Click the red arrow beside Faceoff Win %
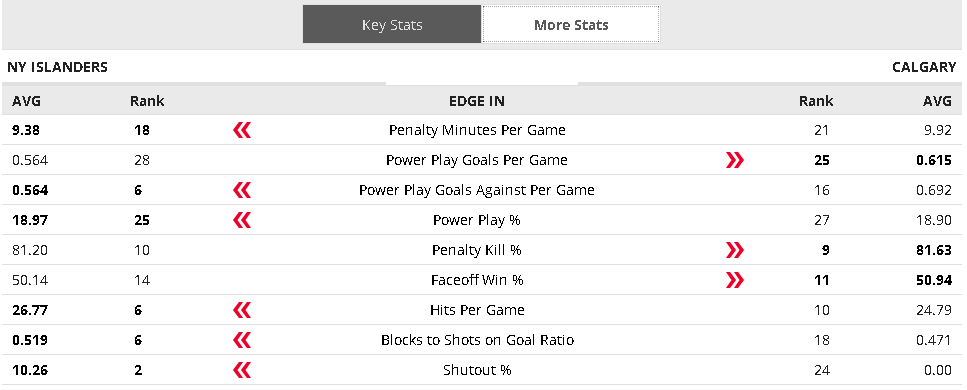The height and width of the screenshot is (390, 967). click(x=735, y=280)
